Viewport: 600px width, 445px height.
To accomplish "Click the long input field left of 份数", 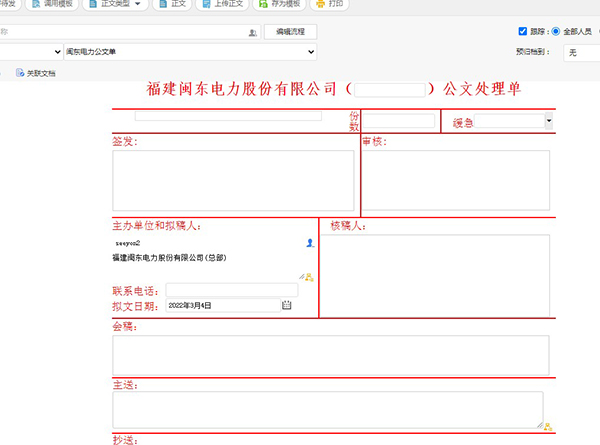I will [228, 116].
